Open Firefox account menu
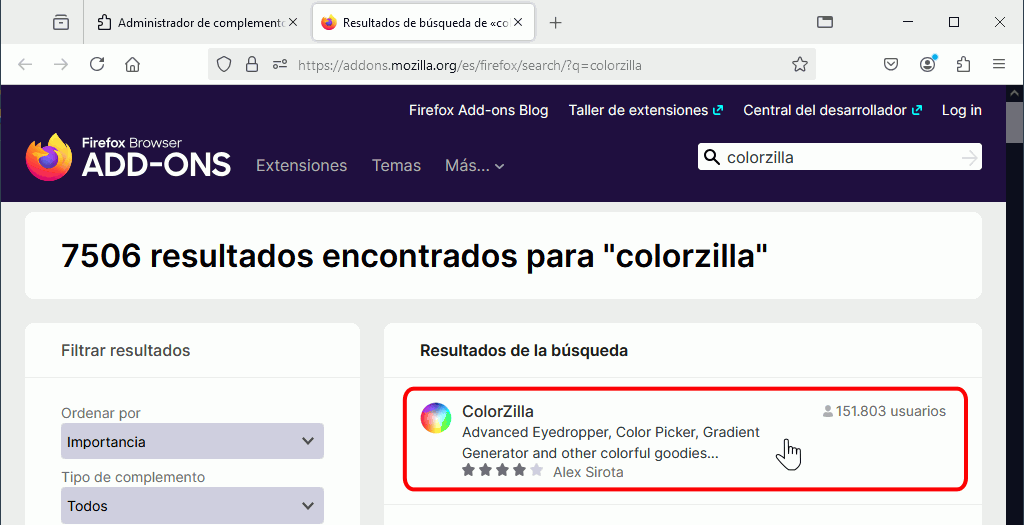 point(927,64)
